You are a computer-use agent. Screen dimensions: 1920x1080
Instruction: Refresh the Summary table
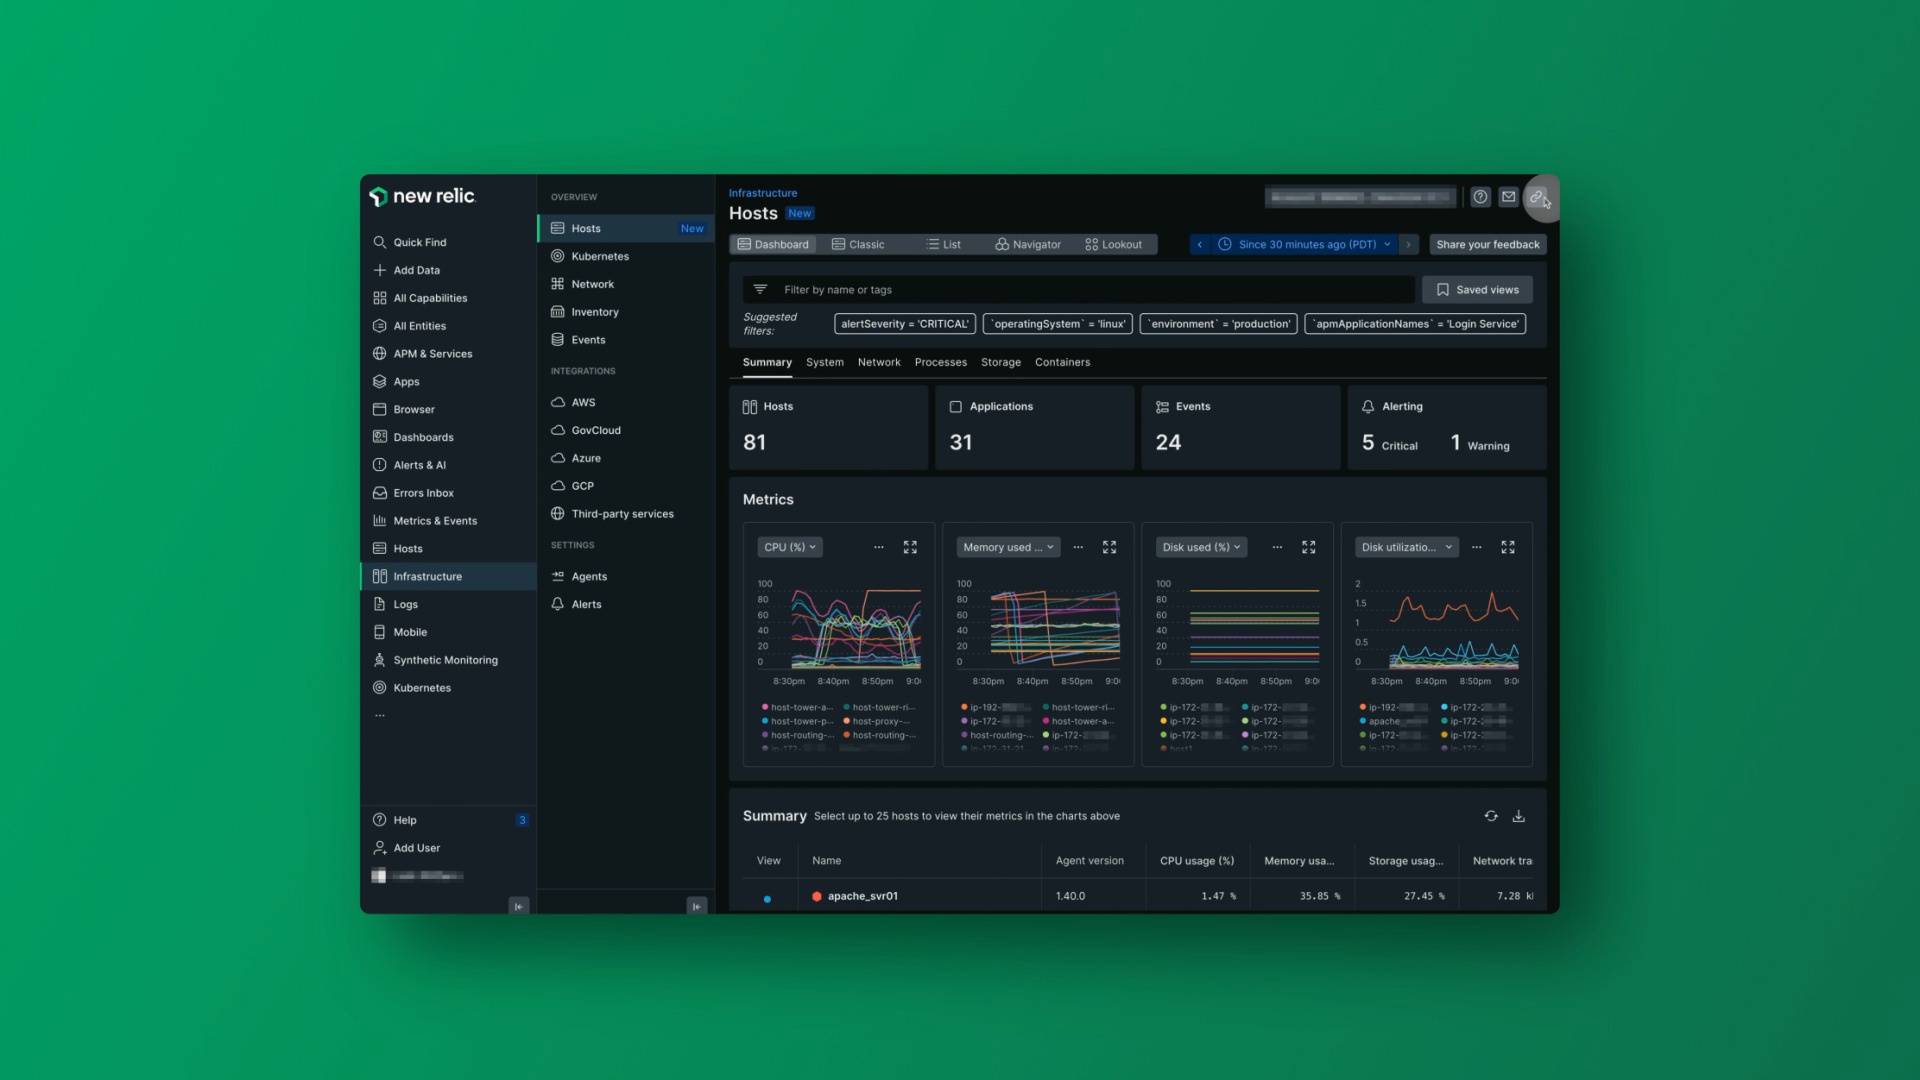[1491, 817]
